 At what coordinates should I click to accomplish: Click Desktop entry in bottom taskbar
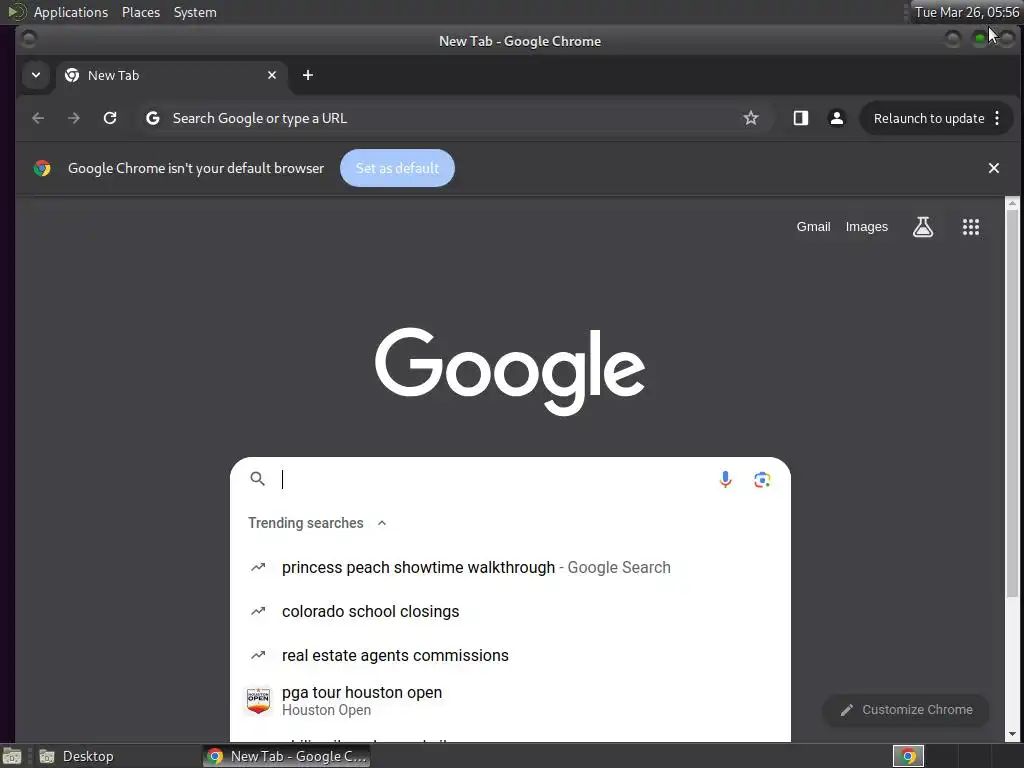point(76,756)
